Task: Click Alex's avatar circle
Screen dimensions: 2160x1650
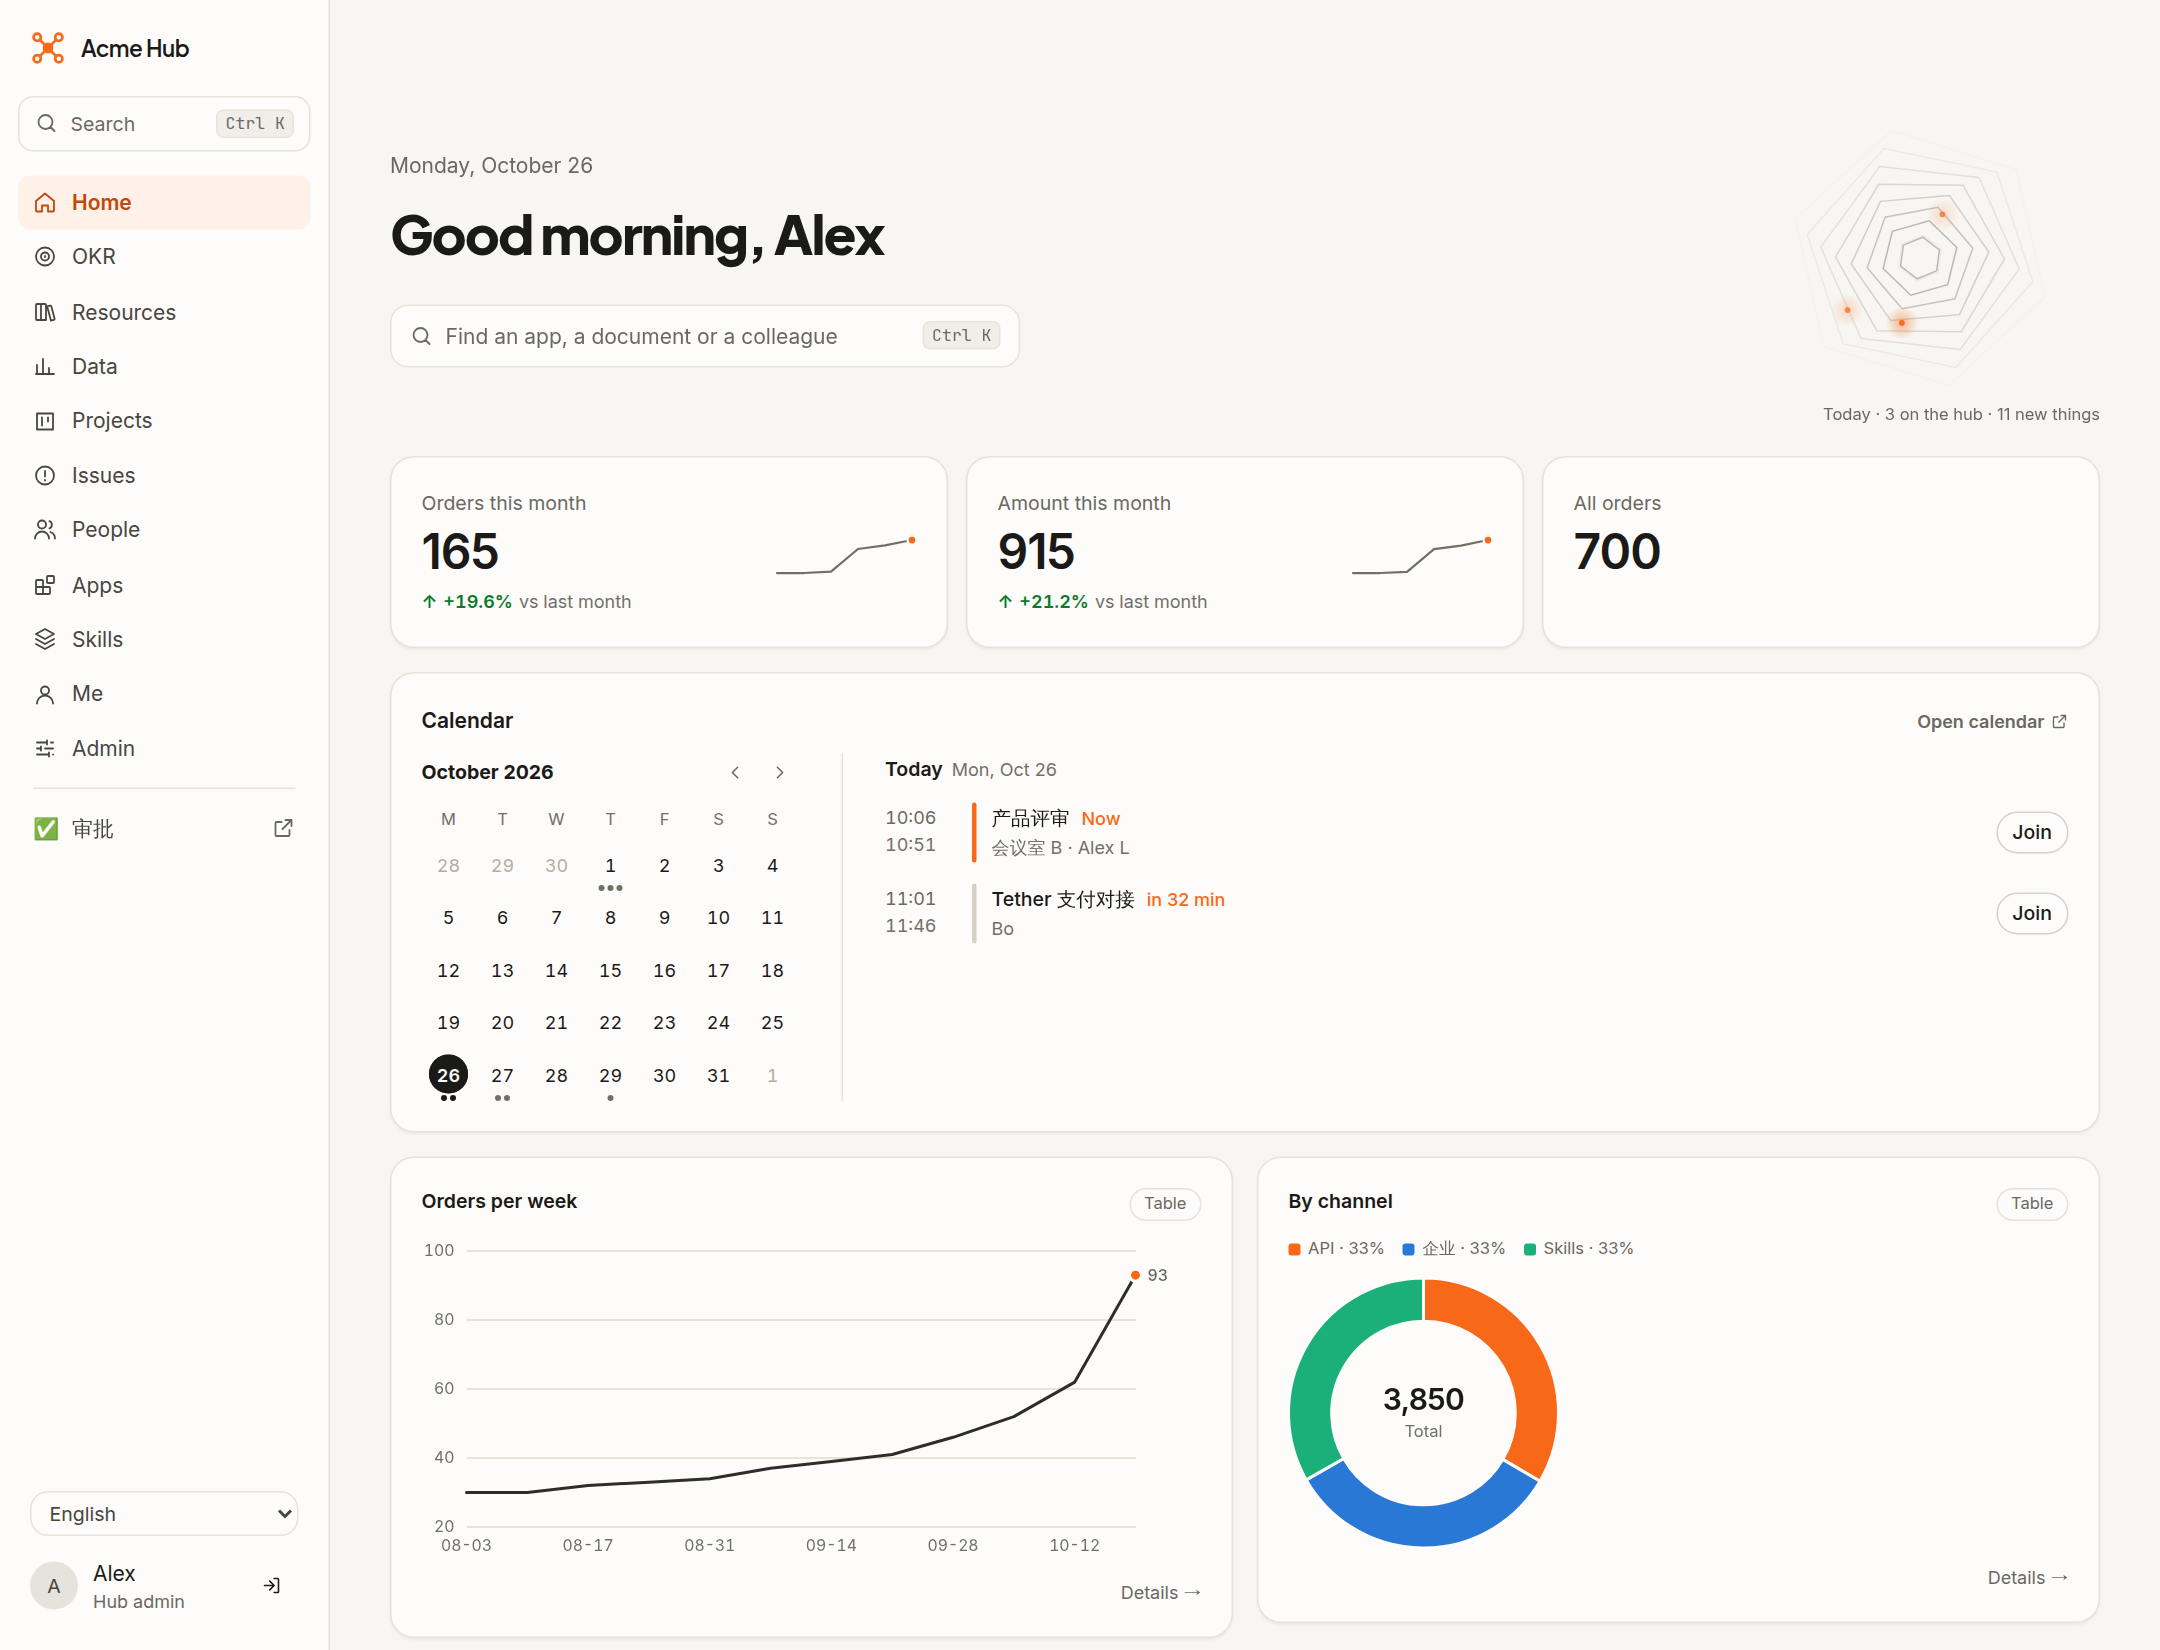Action: point(54,1586)
